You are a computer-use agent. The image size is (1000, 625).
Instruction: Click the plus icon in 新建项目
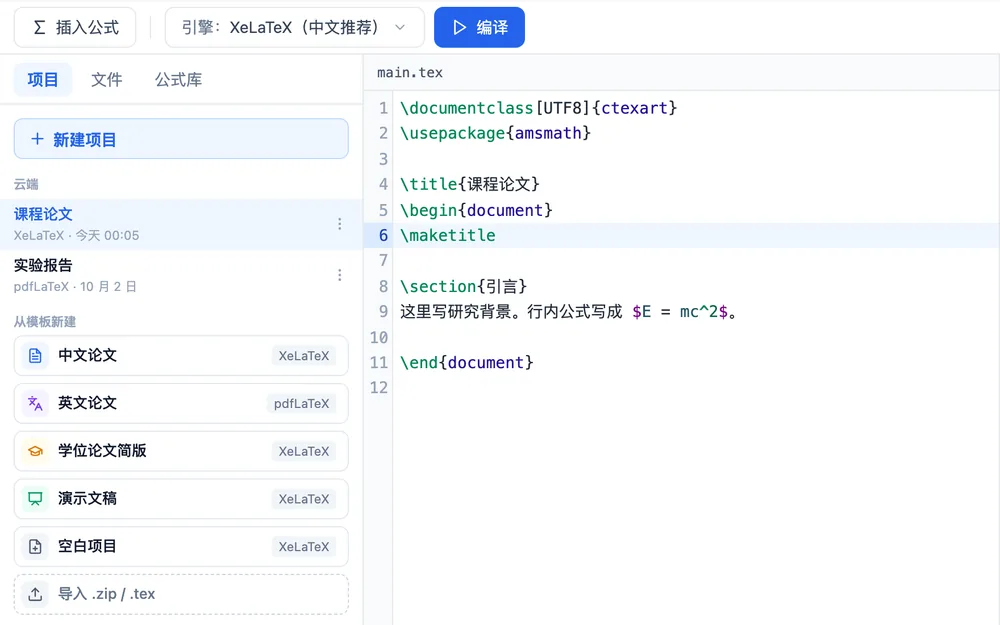click(37, 139)
